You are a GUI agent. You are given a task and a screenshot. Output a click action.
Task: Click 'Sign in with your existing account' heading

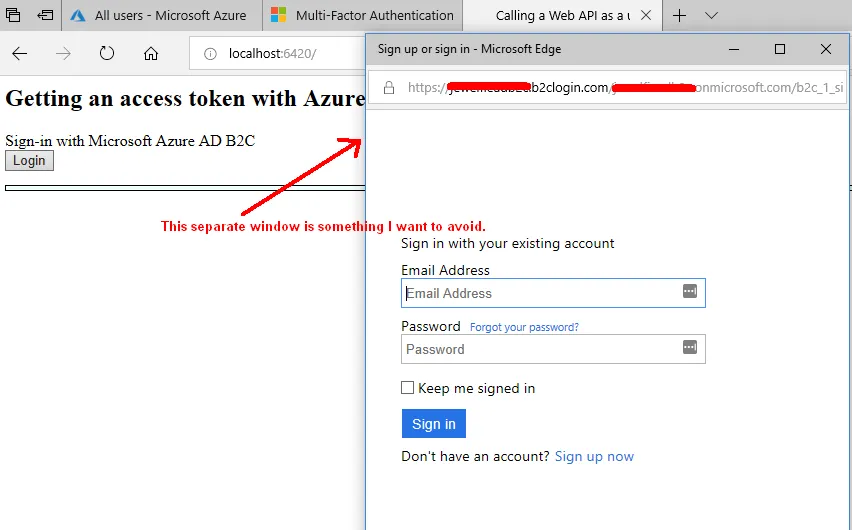508,243
